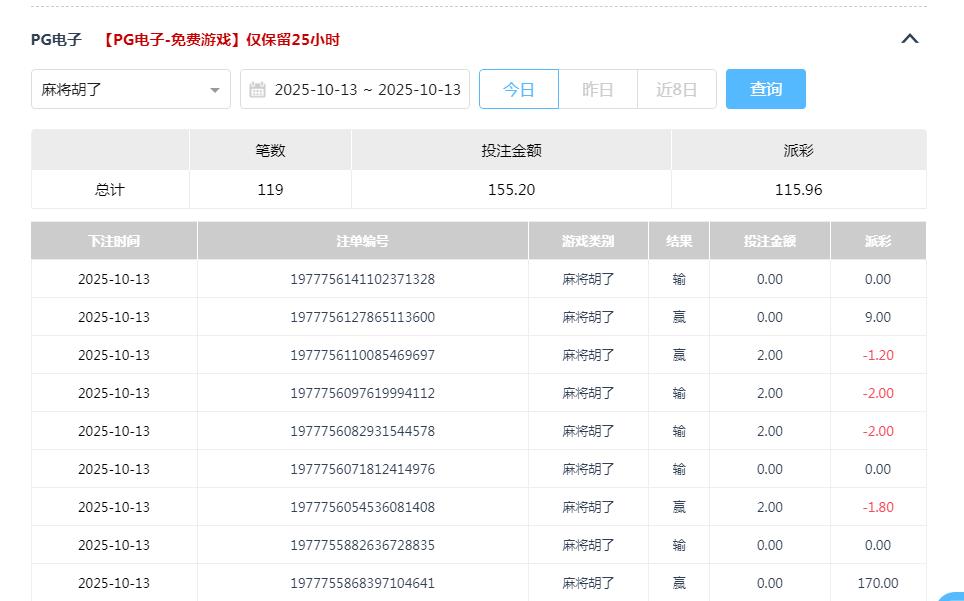
Task: Switch to the 下注时间 column header
Action: (113, 240)
